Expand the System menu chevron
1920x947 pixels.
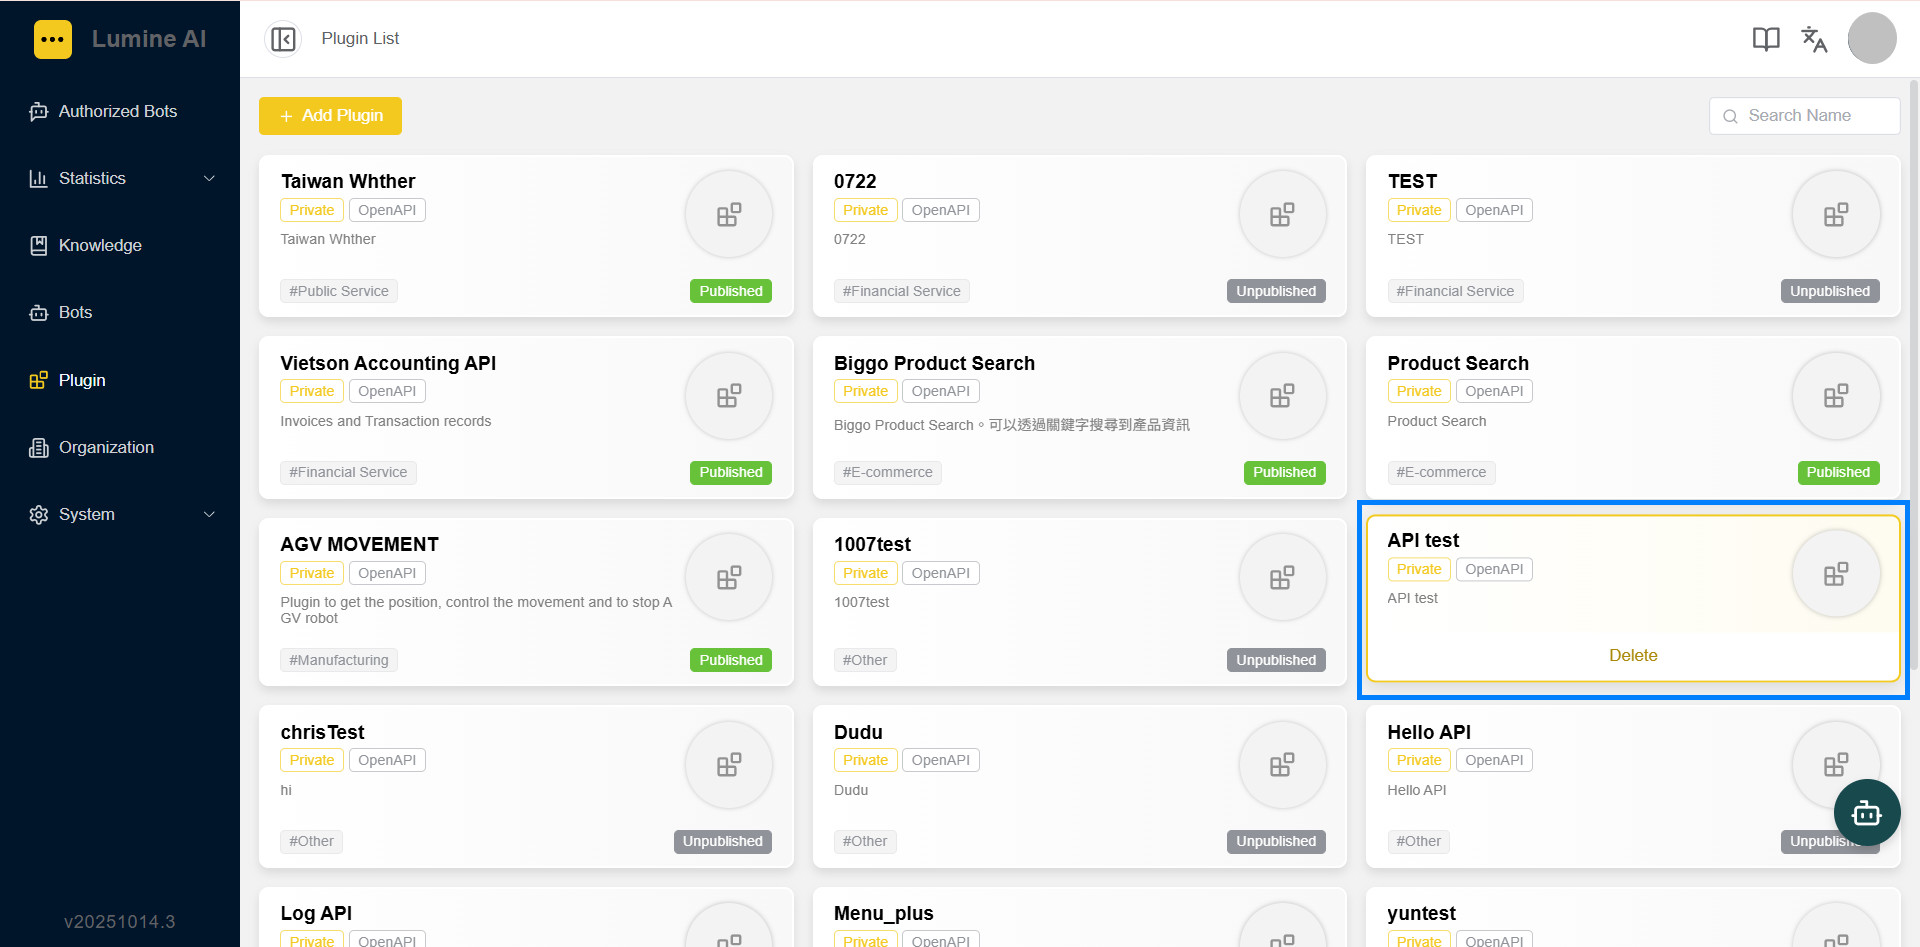click(x=210, y=515)
